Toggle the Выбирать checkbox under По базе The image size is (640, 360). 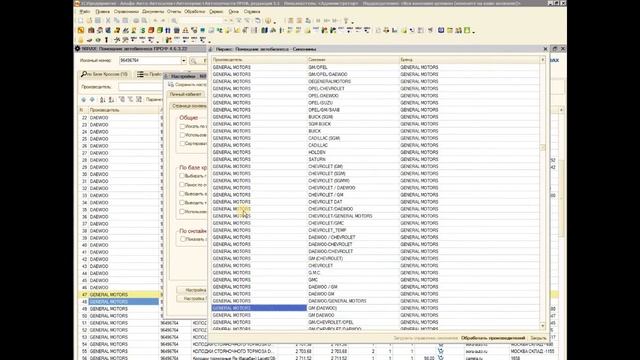click(182, 176)
